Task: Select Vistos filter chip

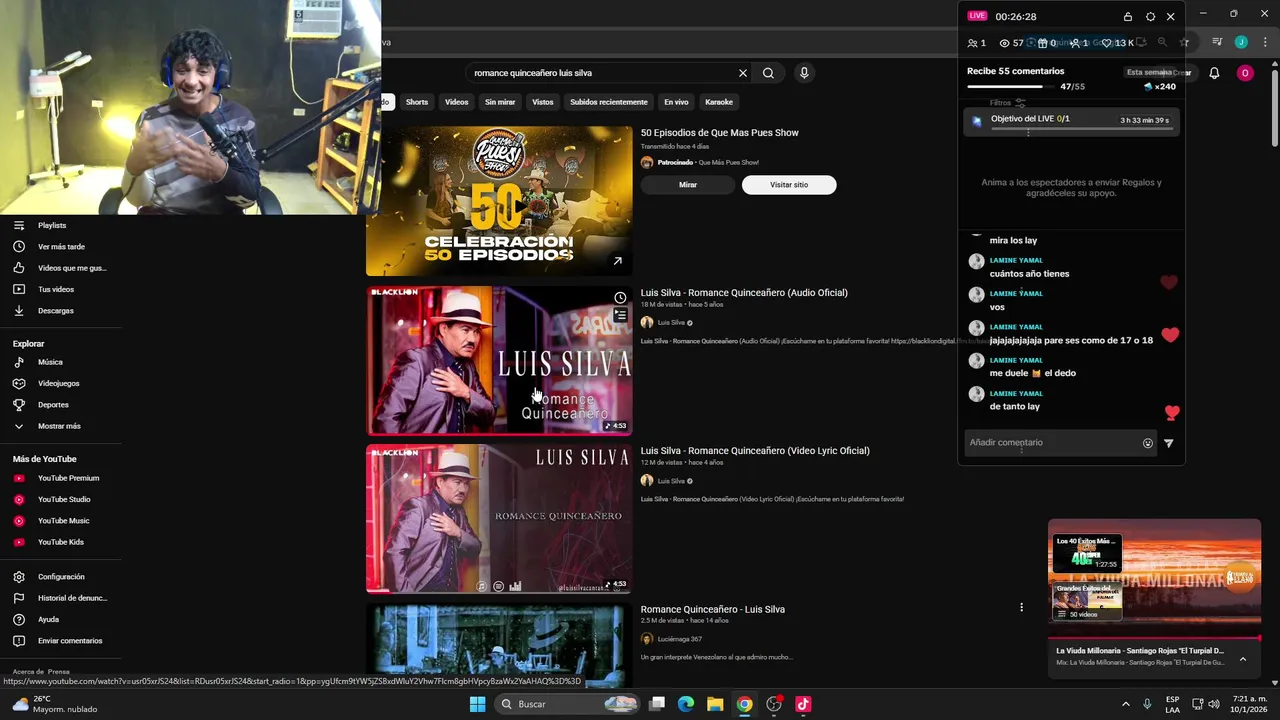Action: point(543,102)
